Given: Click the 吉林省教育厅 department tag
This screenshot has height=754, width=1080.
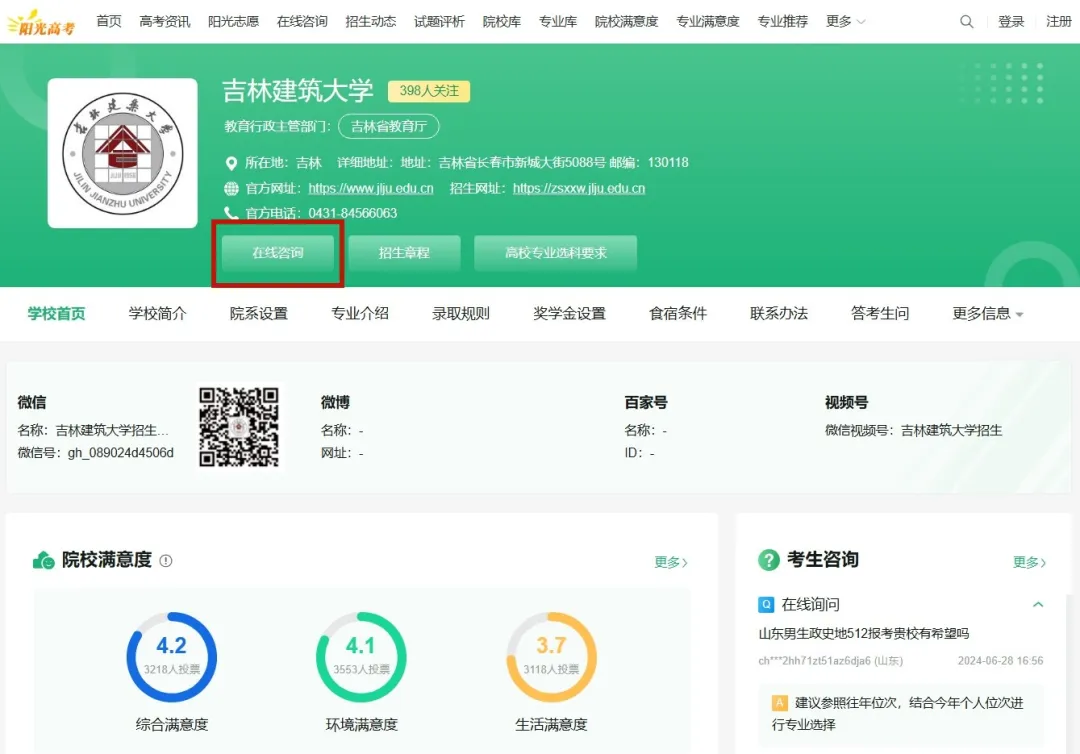Looking at the screenshot, I should coord(389,126).
